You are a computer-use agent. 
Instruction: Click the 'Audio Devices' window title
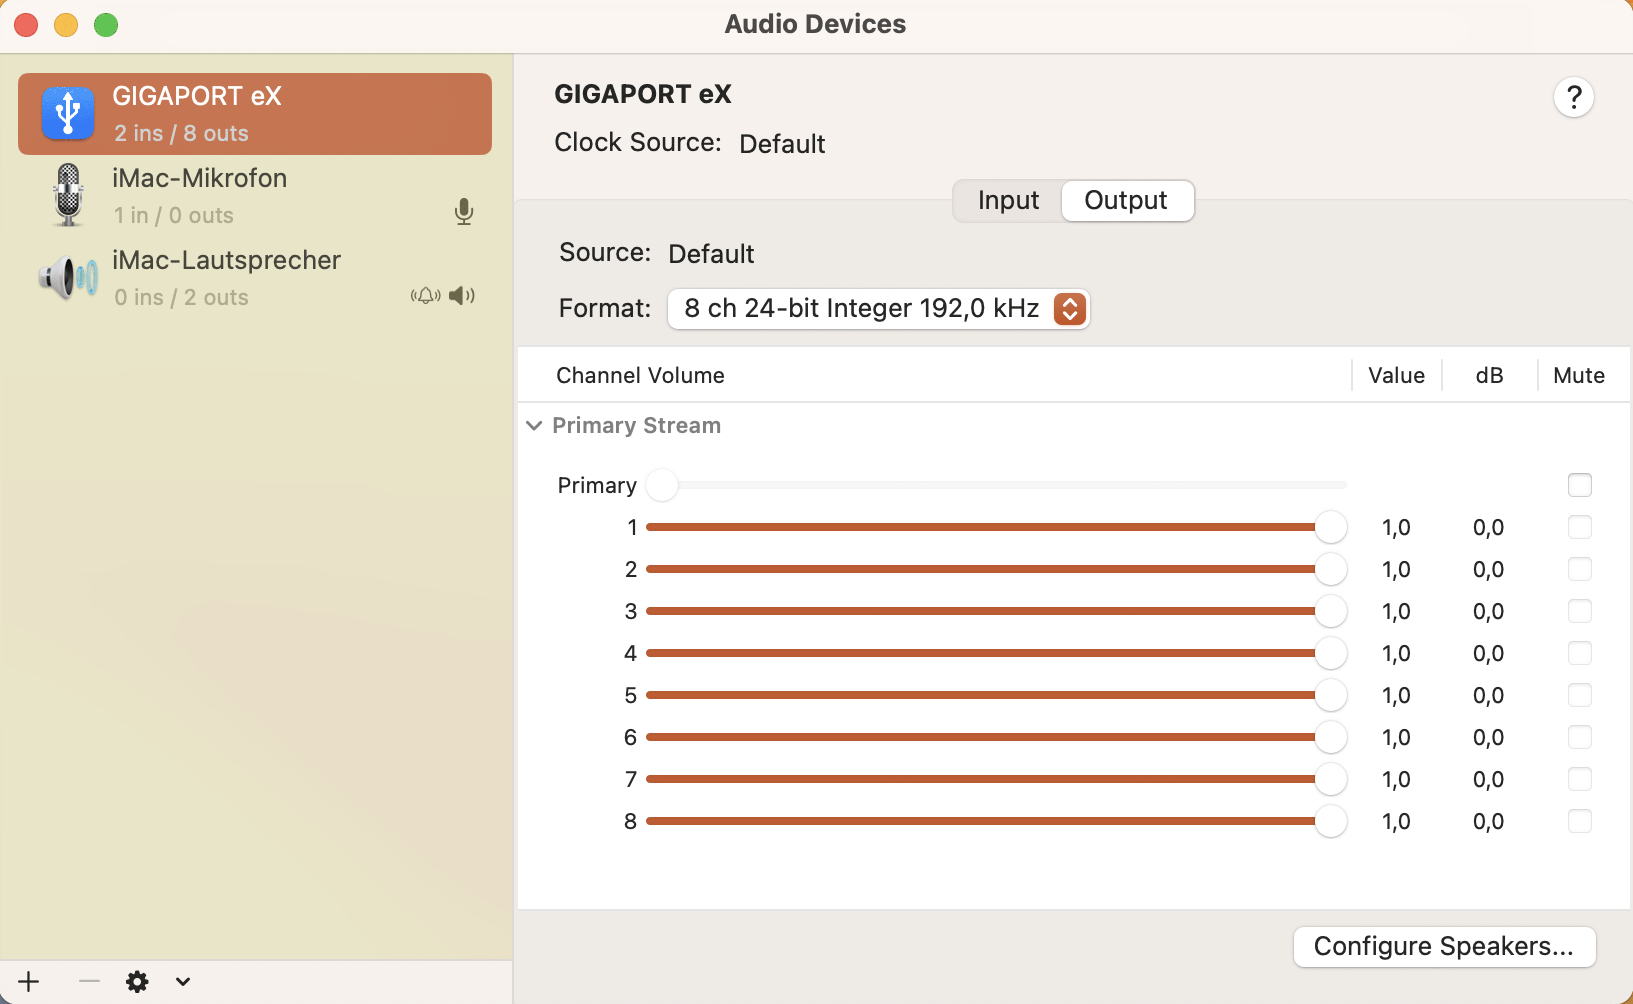click(815, 24)
